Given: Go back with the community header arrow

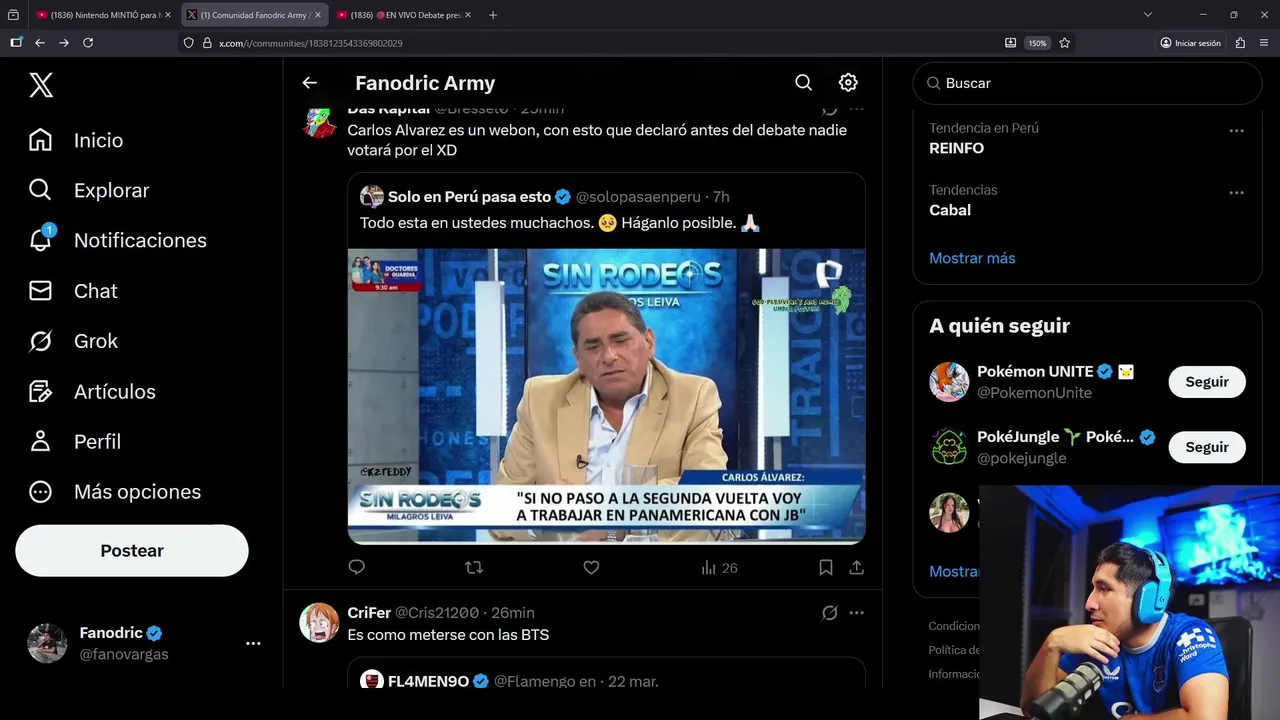Looking at the screenshot, I should point(310,83).
